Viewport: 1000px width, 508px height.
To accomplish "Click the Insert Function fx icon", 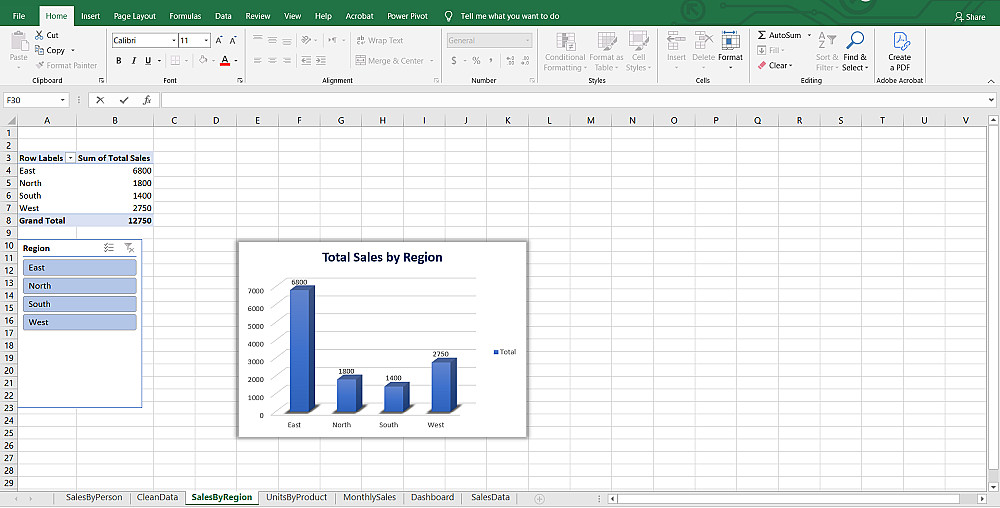I will pyautogui.click(x=146, y=100).
